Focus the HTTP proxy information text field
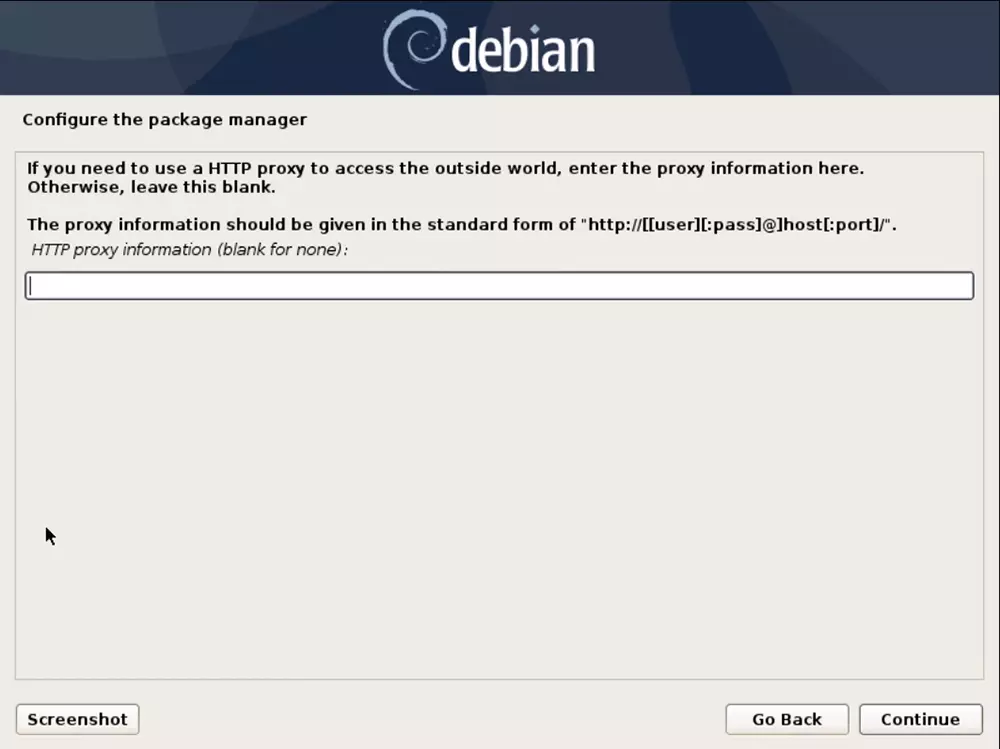Image resolution: width=1000 pixels, height=749 pixels. coord(499,285)
